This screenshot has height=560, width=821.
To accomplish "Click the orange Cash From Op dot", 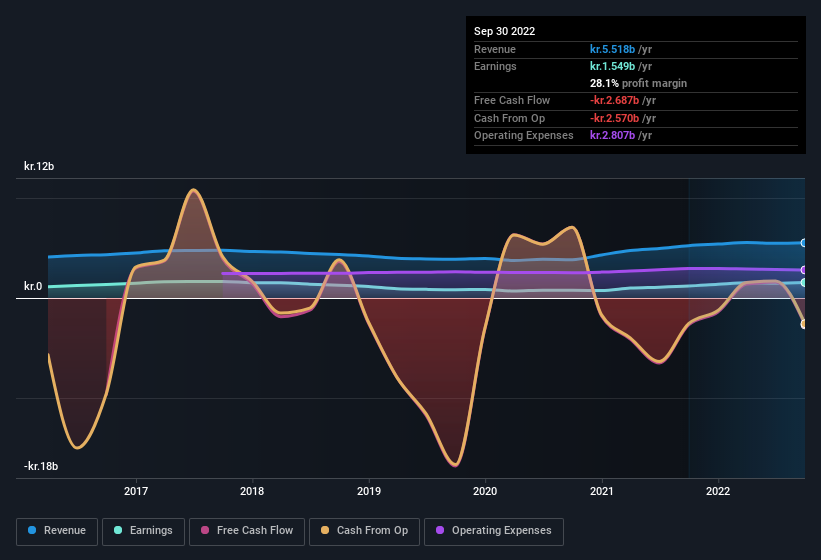I will 325,530.
